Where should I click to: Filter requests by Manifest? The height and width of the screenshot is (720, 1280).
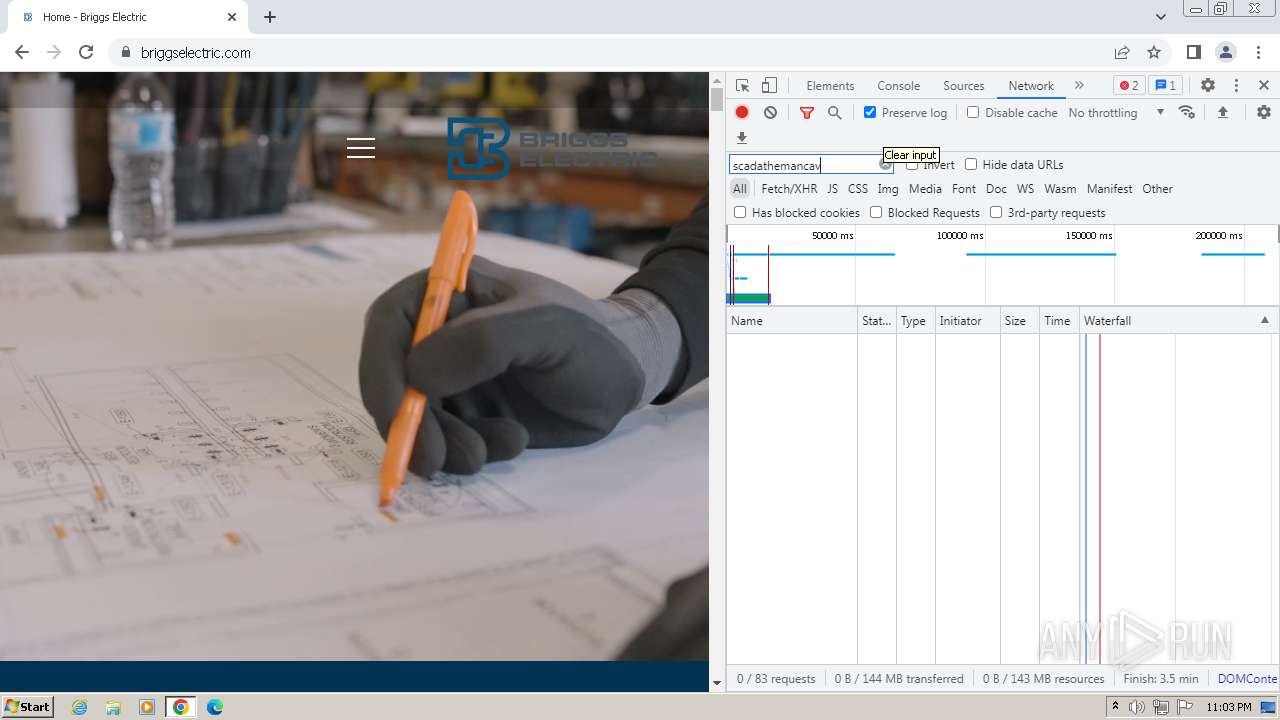(x=1109, y=188)
